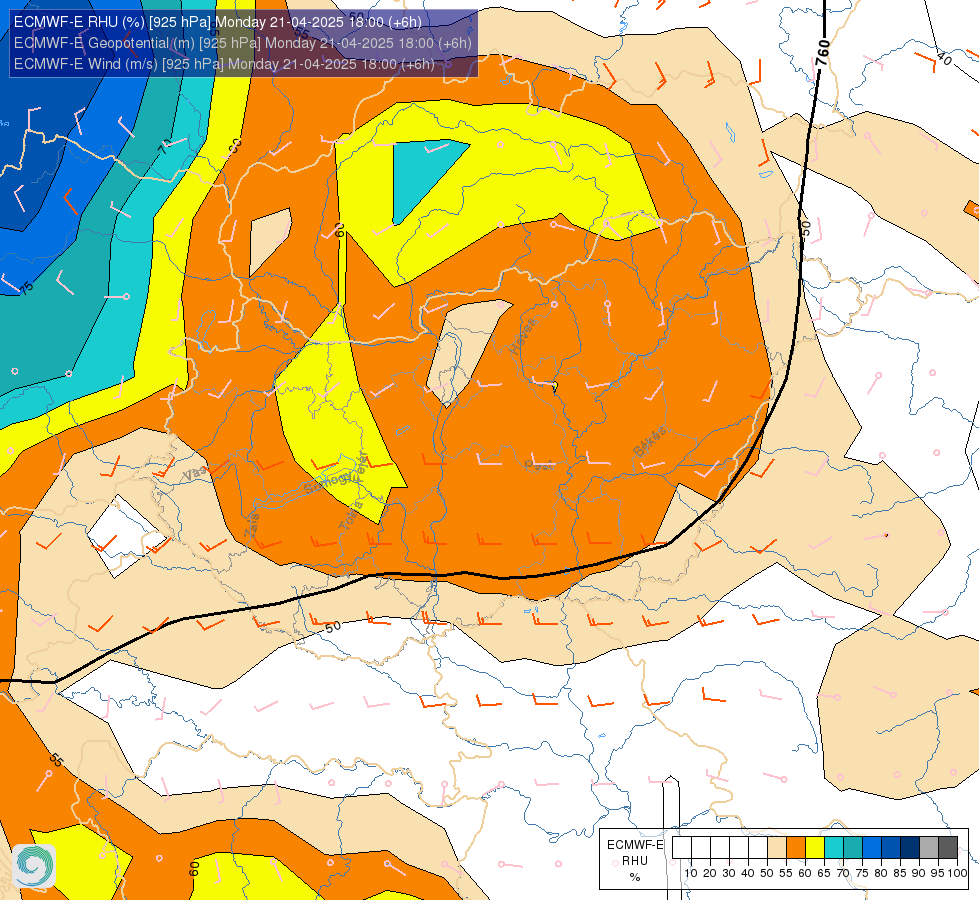
Task: Select the yellow 60-65 legend swatch
Action: click(815, 847)
